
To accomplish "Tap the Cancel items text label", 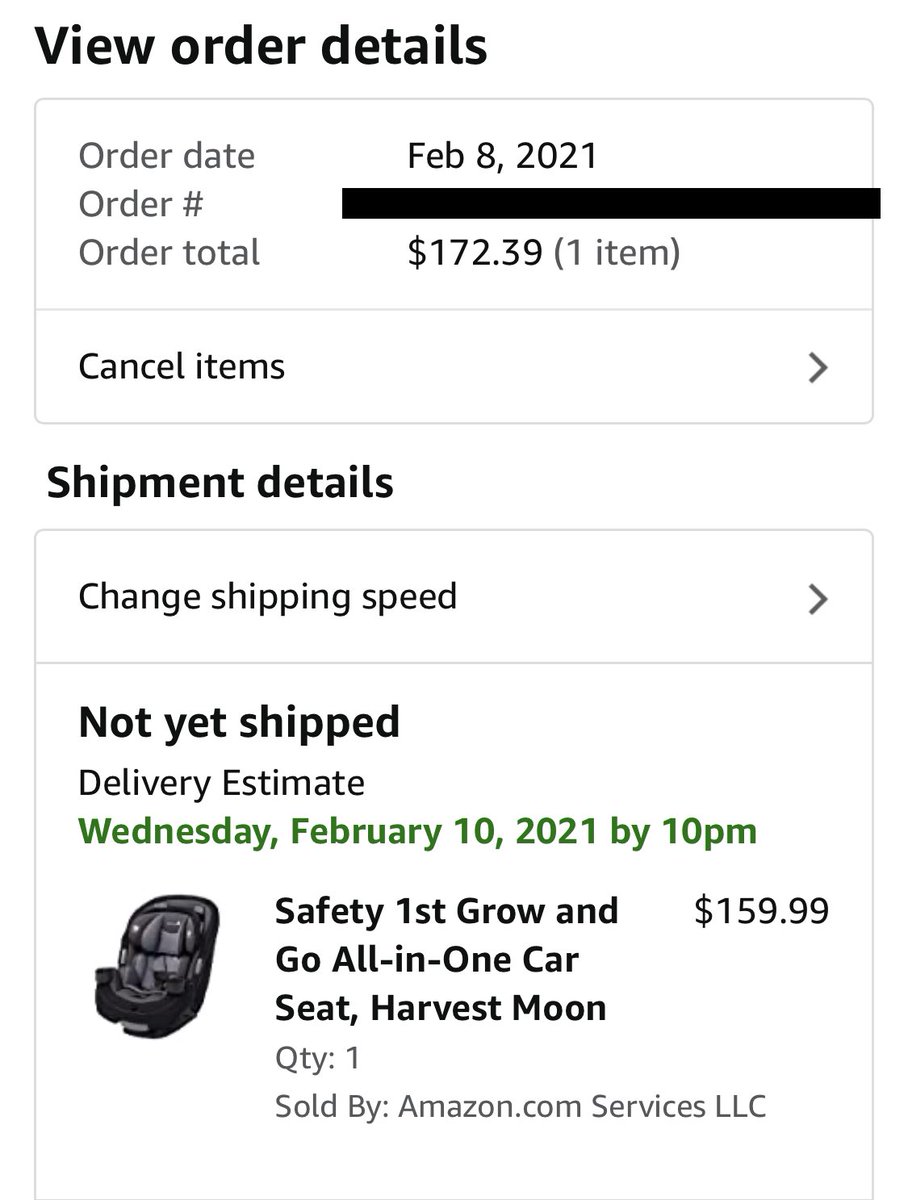I will pyautogui.click(x=181, y=367).
